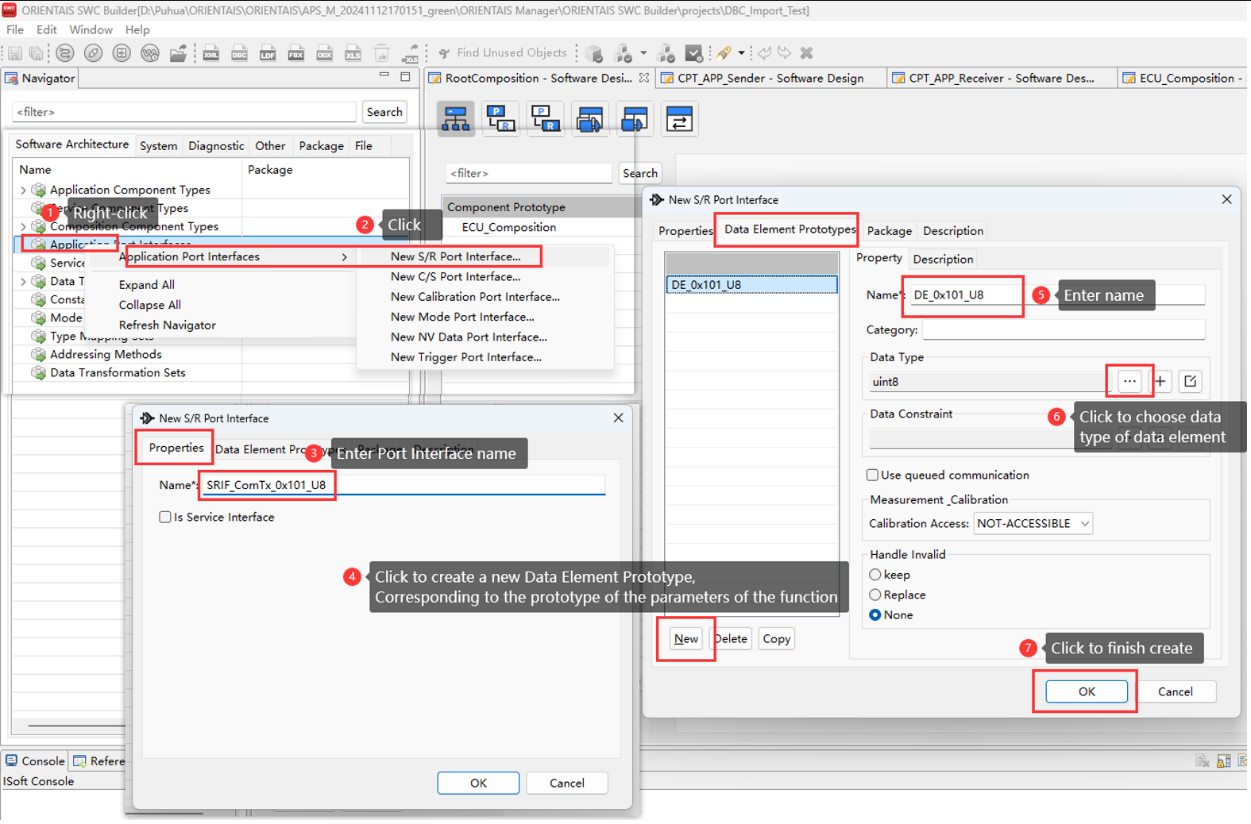Expand the Composition Component Types tree node

click(x=24, y=227)
